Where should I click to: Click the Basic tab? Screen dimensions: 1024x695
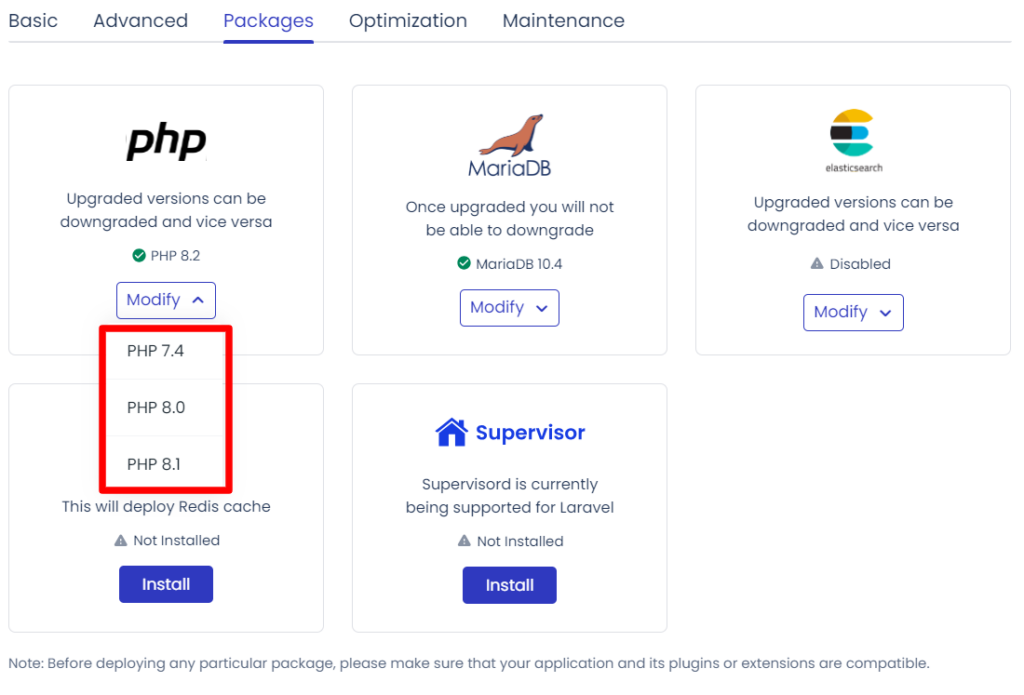point(33,20)
